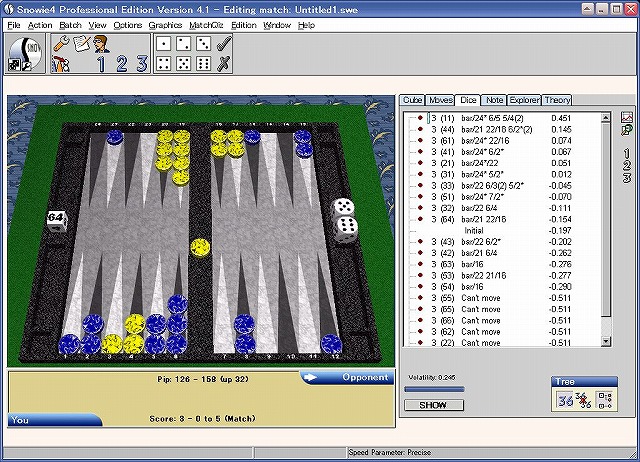The height and width of the screenshot is (462, 640).
Task: Open the notepad with pencil tool
Action: pos(82,43)
